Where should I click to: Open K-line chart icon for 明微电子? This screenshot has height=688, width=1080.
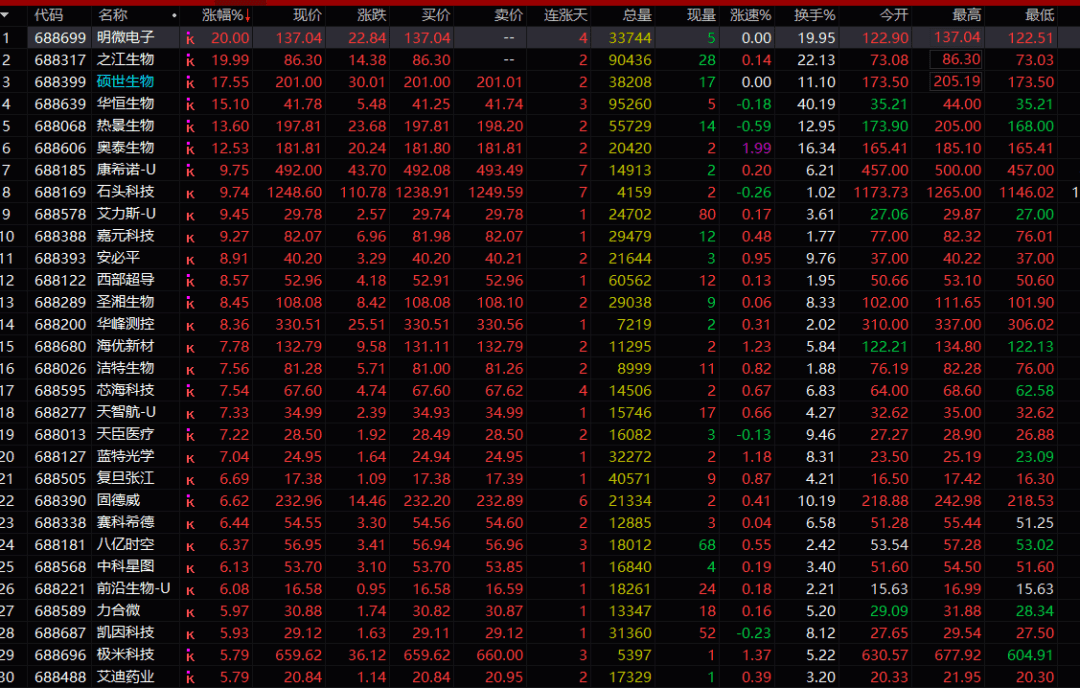coord(189,39)
